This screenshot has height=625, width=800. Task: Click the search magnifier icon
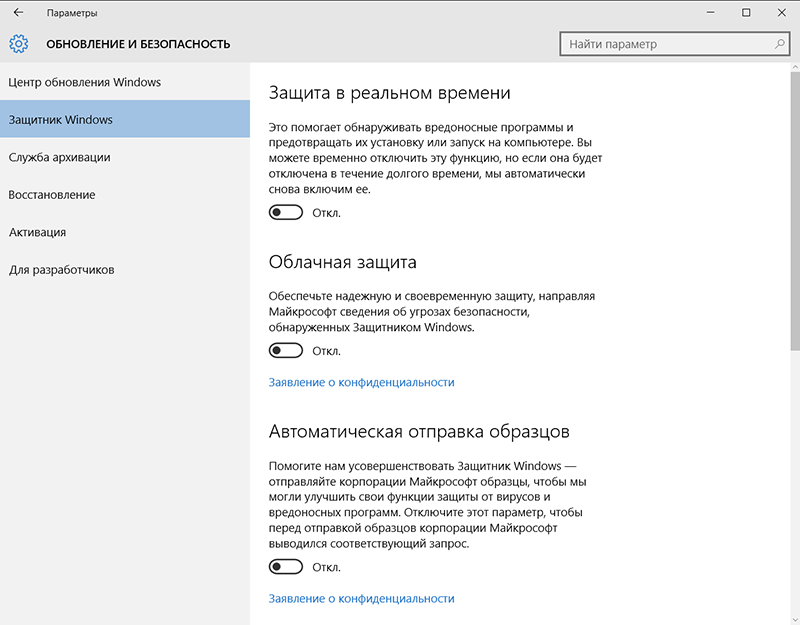[779, 44]
